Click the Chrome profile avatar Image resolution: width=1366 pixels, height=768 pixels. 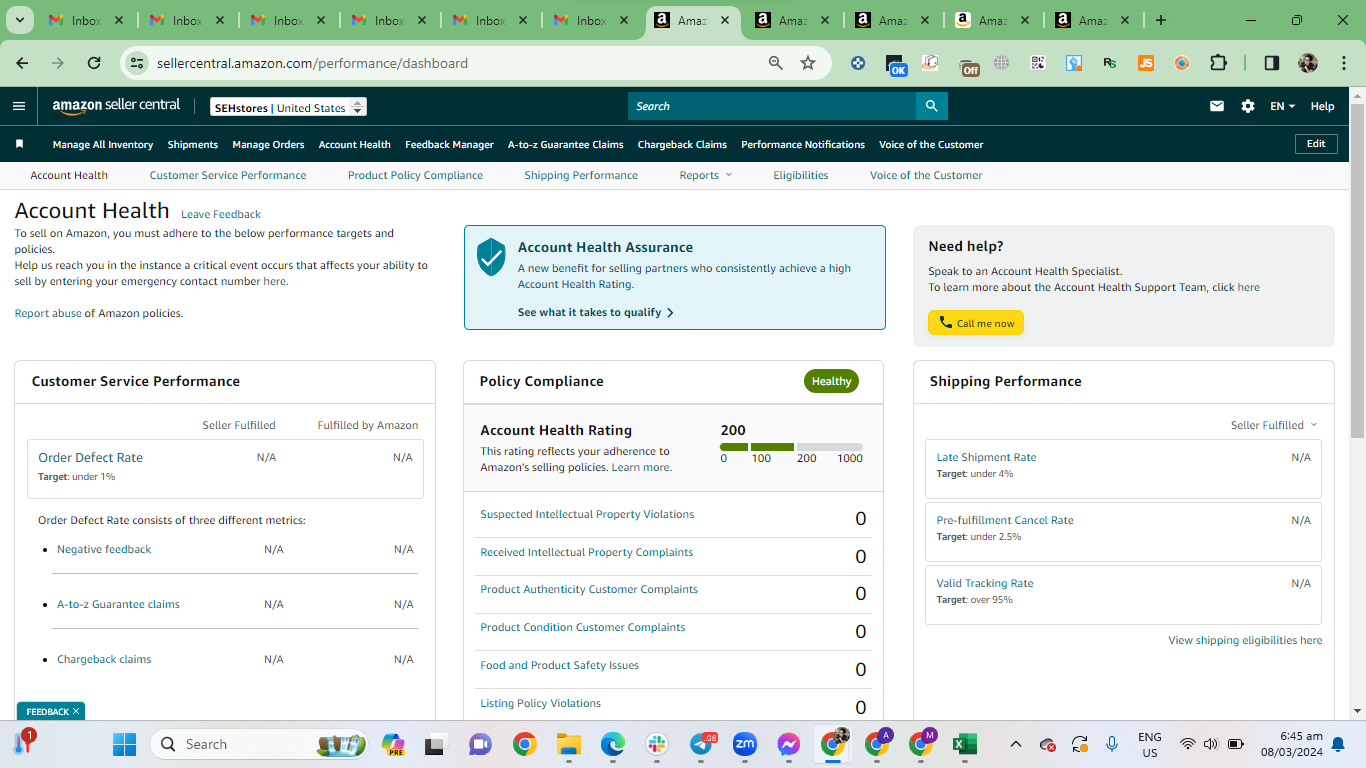[1308, 63]
